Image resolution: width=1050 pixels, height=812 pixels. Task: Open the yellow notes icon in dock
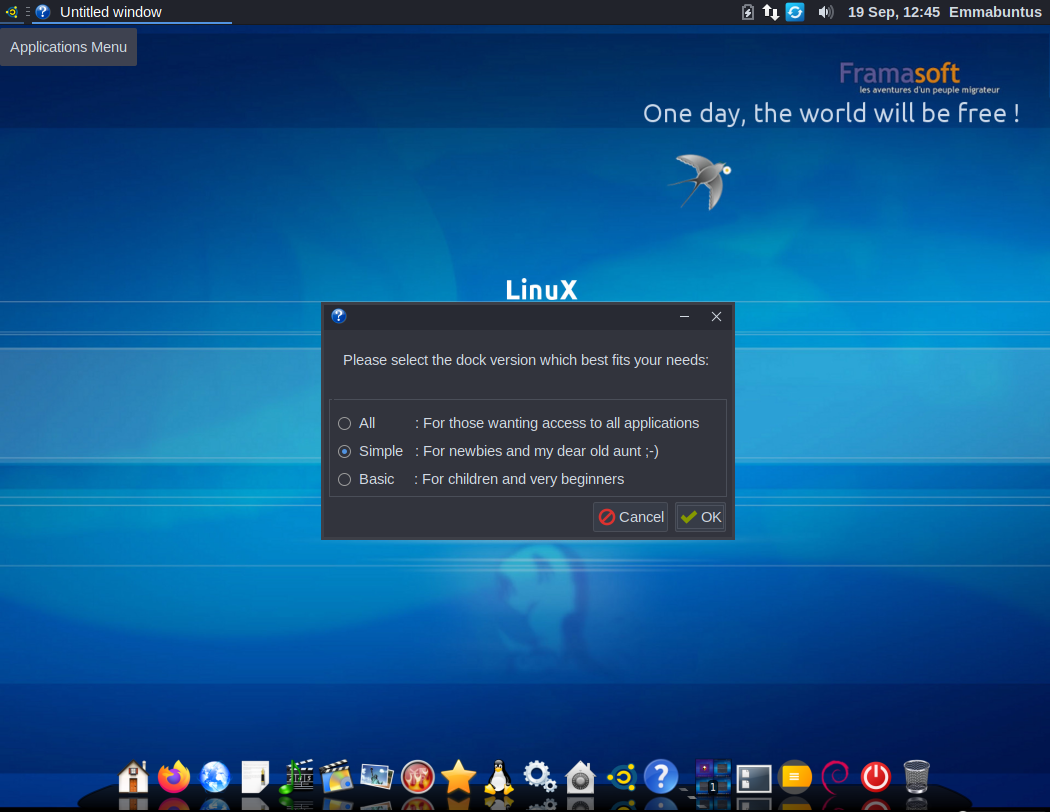coord(795,777)
